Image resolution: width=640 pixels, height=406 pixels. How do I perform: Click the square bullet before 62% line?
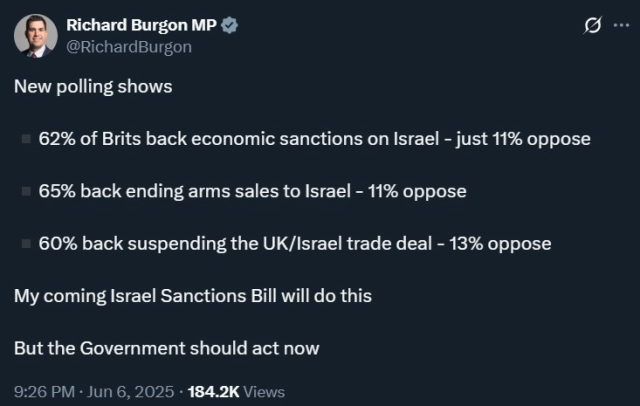coord(26,139)
